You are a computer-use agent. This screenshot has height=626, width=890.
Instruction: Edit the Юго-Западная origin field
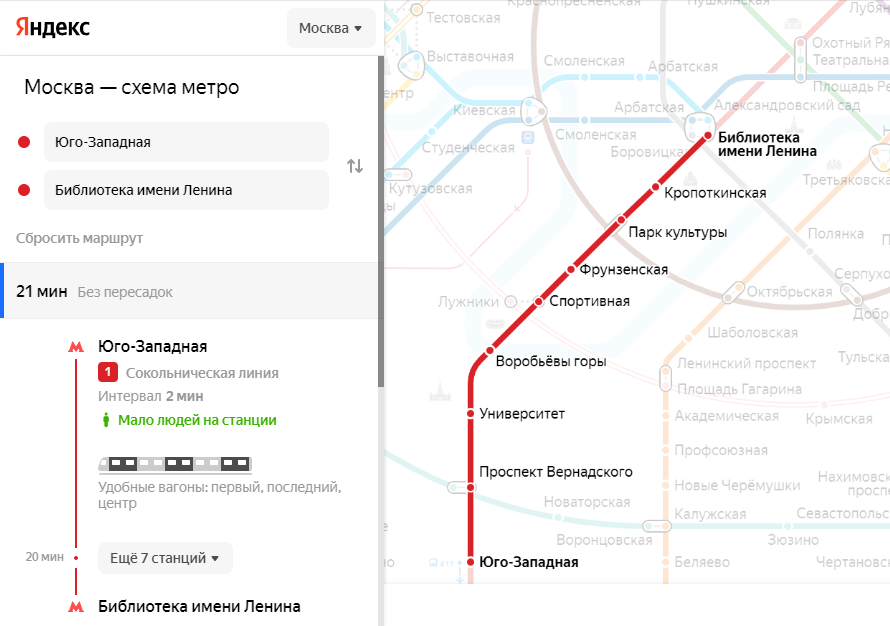pyautogui.click(x=186, y=142)
